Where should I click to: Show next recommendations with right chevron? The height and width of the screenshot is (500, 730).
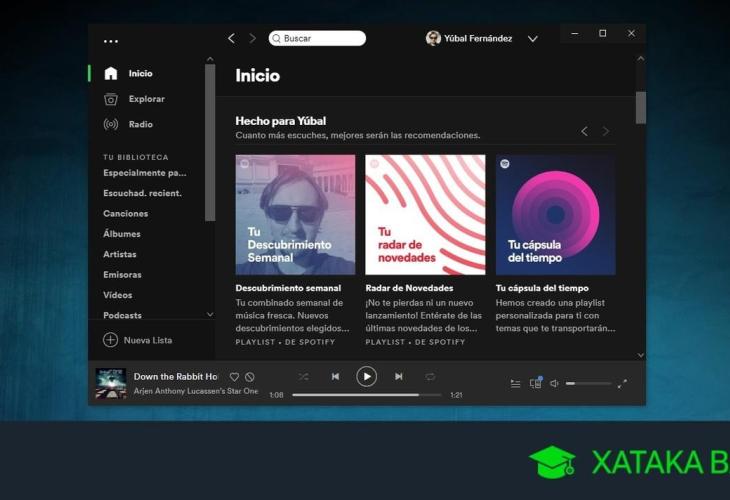coord(606,131)
